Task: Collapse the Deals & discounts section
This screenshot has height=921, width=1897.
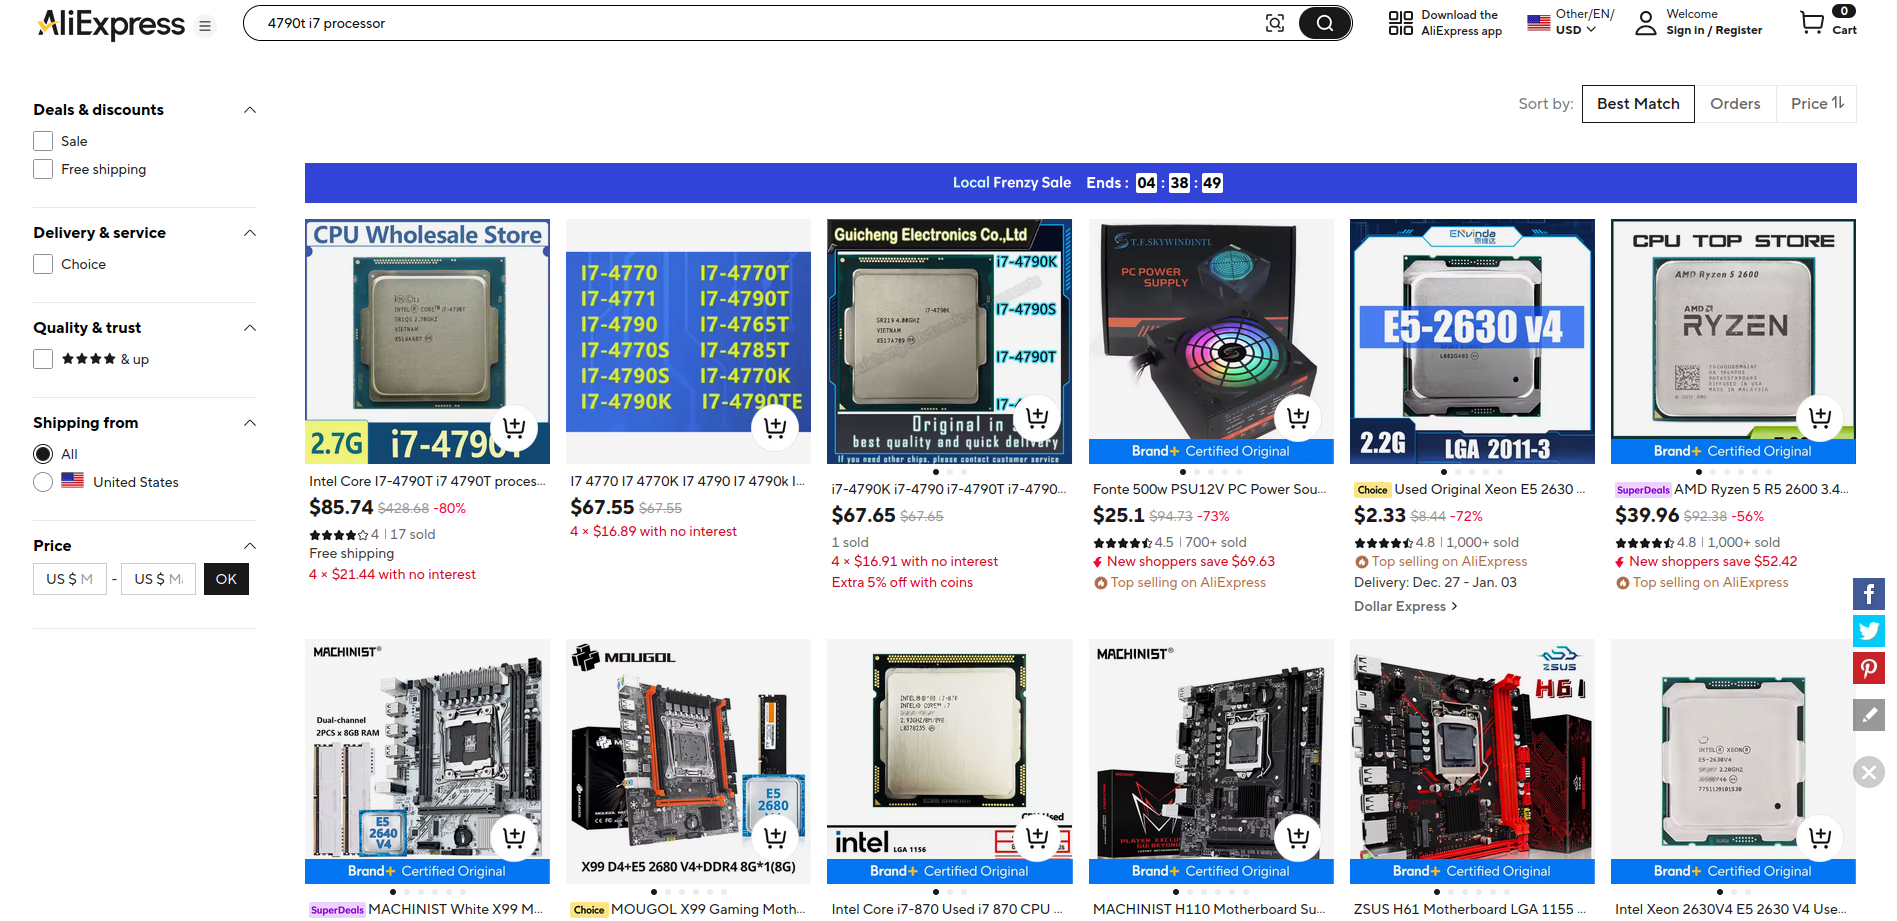Action: pyautogui.click(x=250, y=110)
